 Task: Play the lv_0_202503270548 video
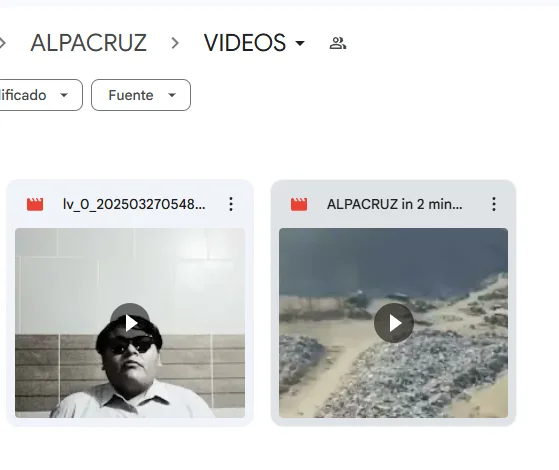[x=130, y=323]
